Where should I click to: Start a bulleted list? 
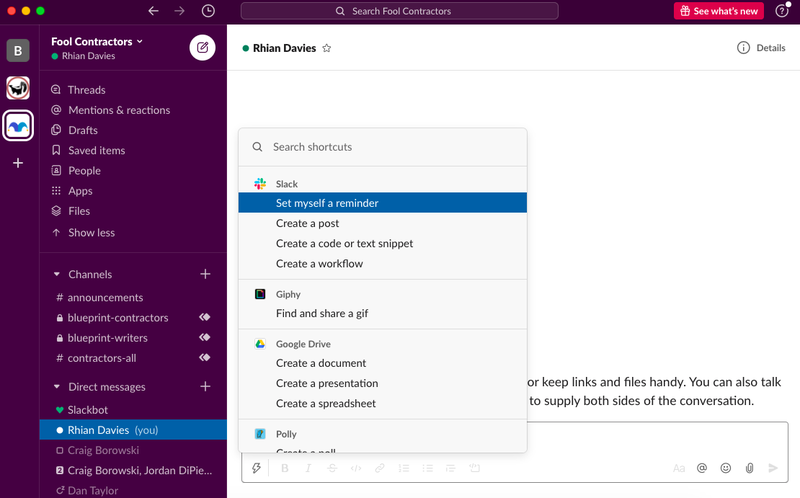[427, 468]
